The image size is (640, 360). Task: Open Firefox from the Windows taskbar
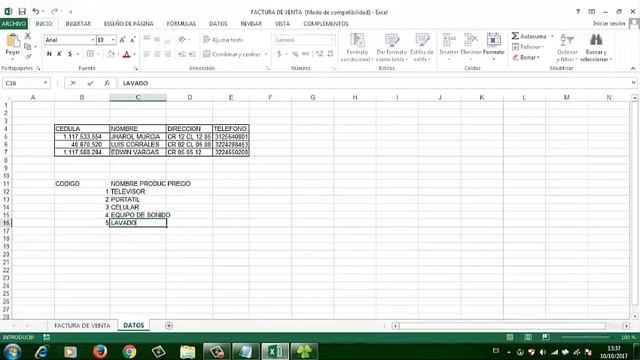point(100,351)
